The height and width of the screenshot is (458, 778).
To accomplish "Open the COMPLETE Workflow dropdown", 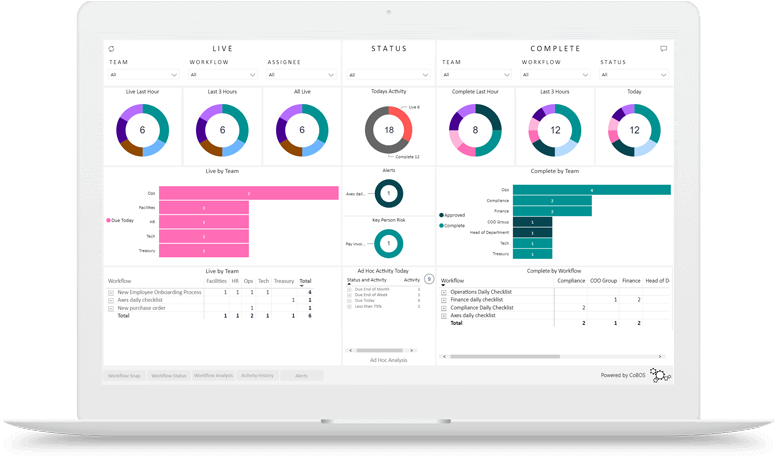I will pos(555,74).
